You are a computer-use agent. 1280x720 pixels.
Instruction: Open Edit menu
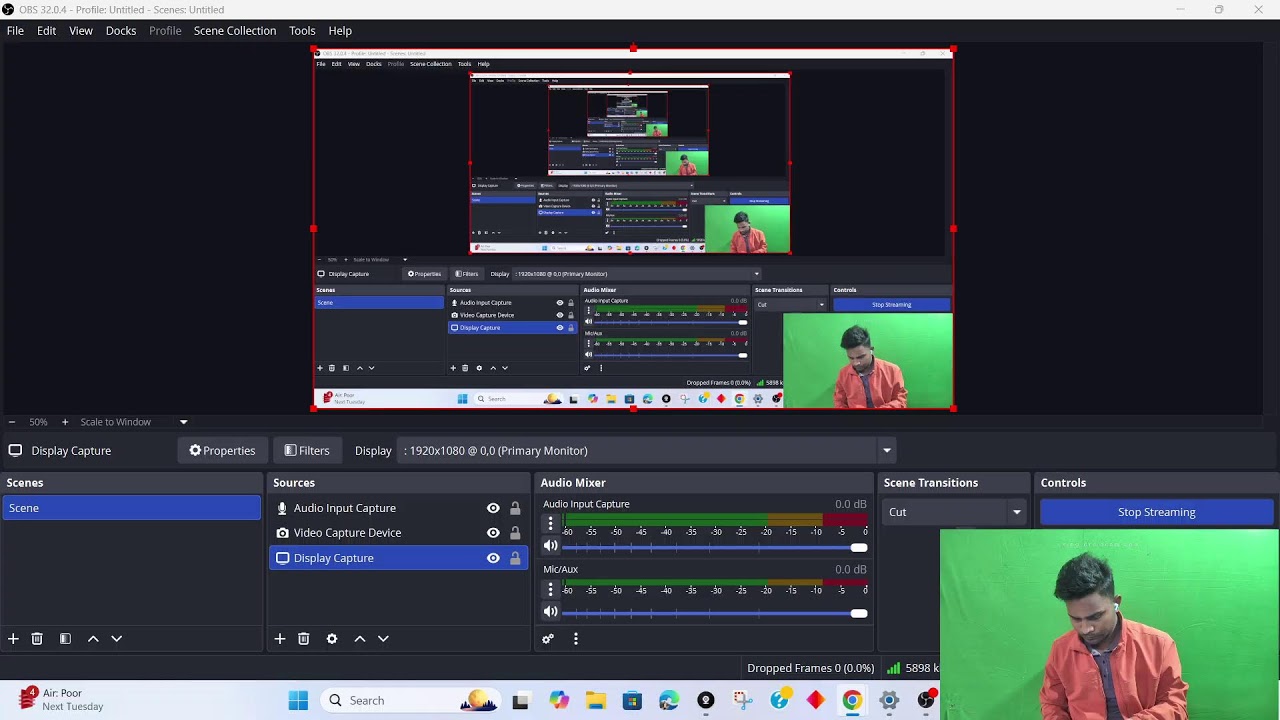[46, 30]
